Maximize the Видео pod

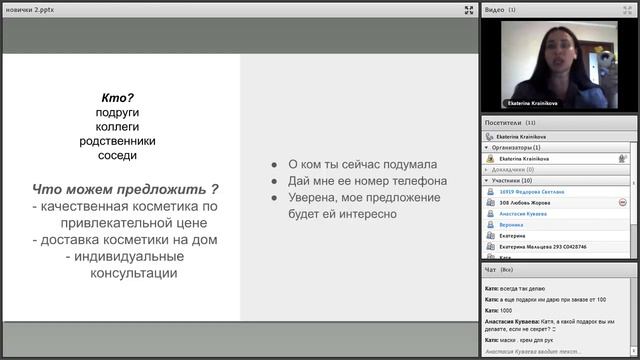tap(627, 10)
